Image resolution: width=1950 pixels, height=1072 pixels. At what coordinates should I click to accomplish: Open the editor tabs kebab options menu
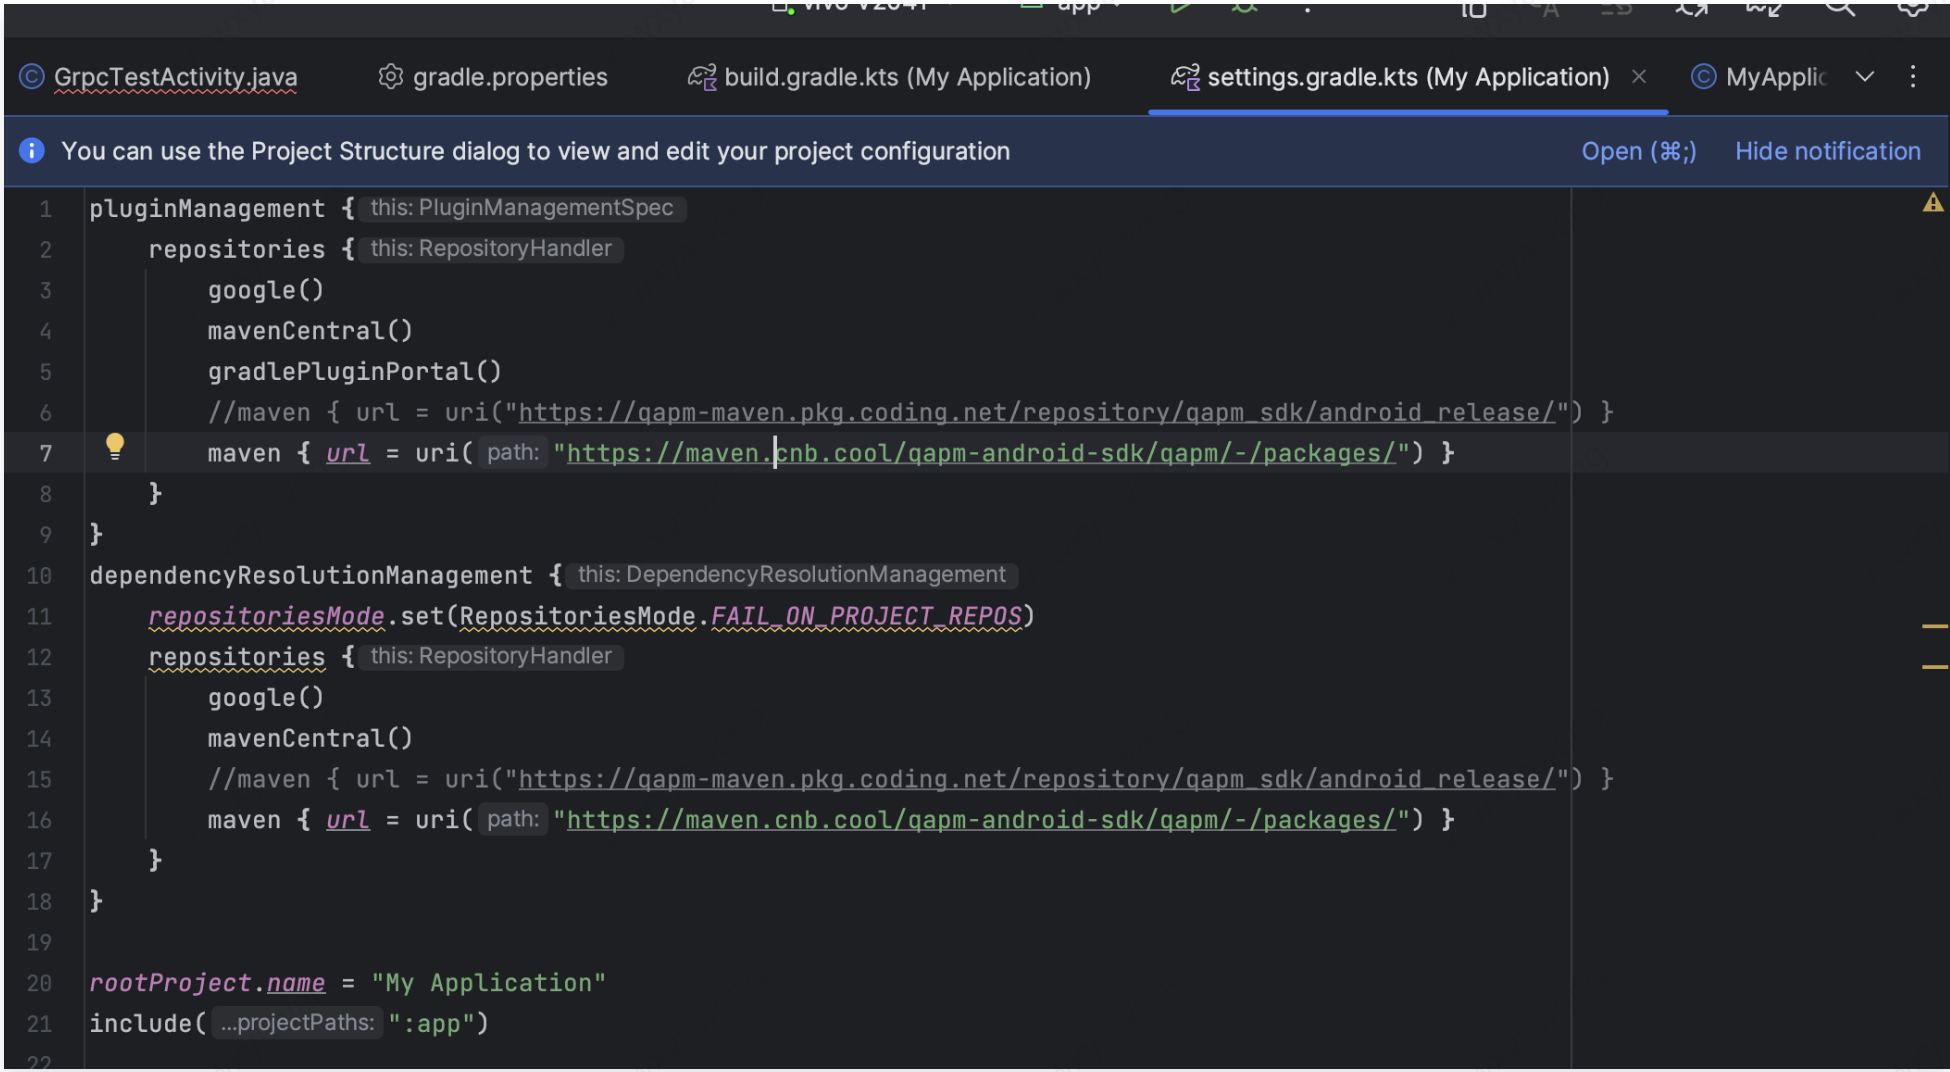tap(1912, 77)
